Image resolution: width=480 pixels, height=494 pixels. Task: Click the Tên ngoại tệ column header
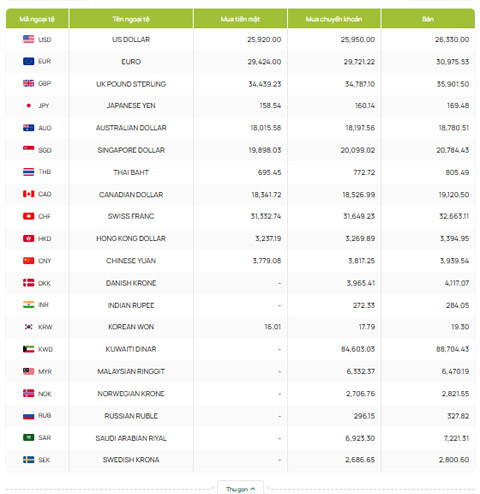[x=131, y=19]
